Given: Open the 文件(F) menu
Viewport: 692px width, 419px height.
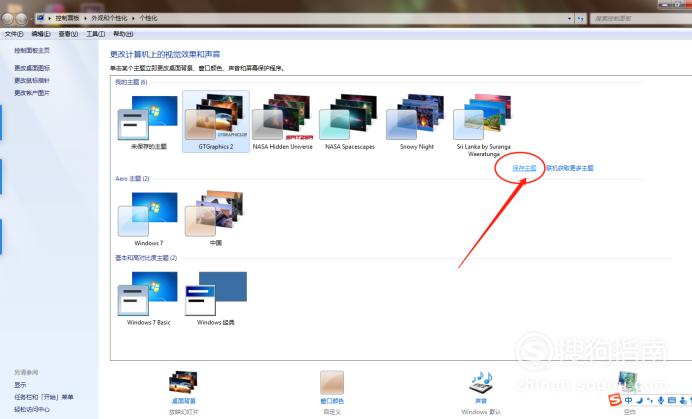Looking at the screenshot, I should [x=14, y=34].
